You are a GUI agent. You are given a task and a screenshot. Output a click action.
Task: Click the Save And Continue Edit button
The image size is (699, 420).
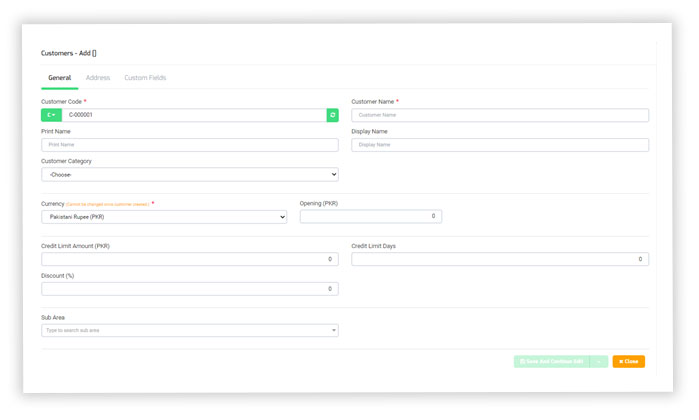tap(551, 361)
